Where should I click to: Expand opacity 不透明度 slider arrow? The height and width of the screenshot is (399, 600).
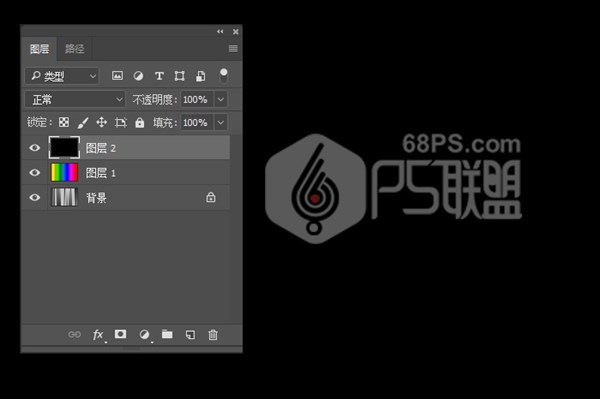coord(221,99)
